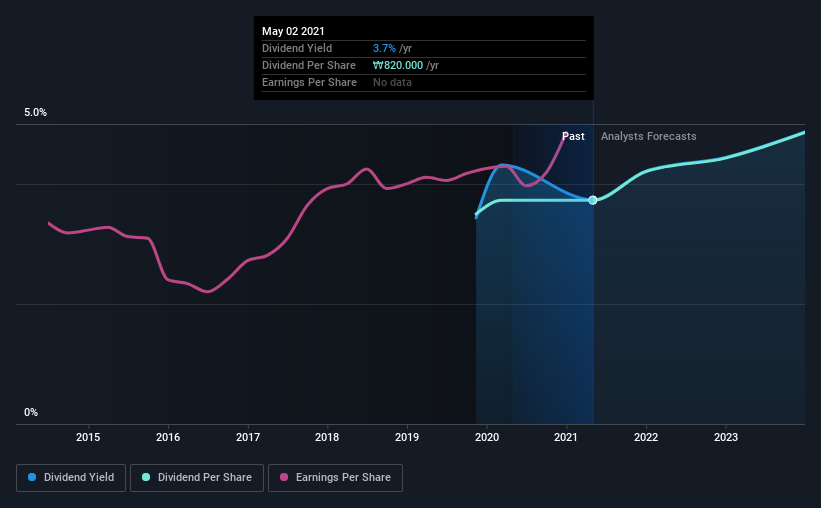Click the 2023 label on the x-axis
Viewport: 821px width, 508px height.
click(x=726, y=437)
